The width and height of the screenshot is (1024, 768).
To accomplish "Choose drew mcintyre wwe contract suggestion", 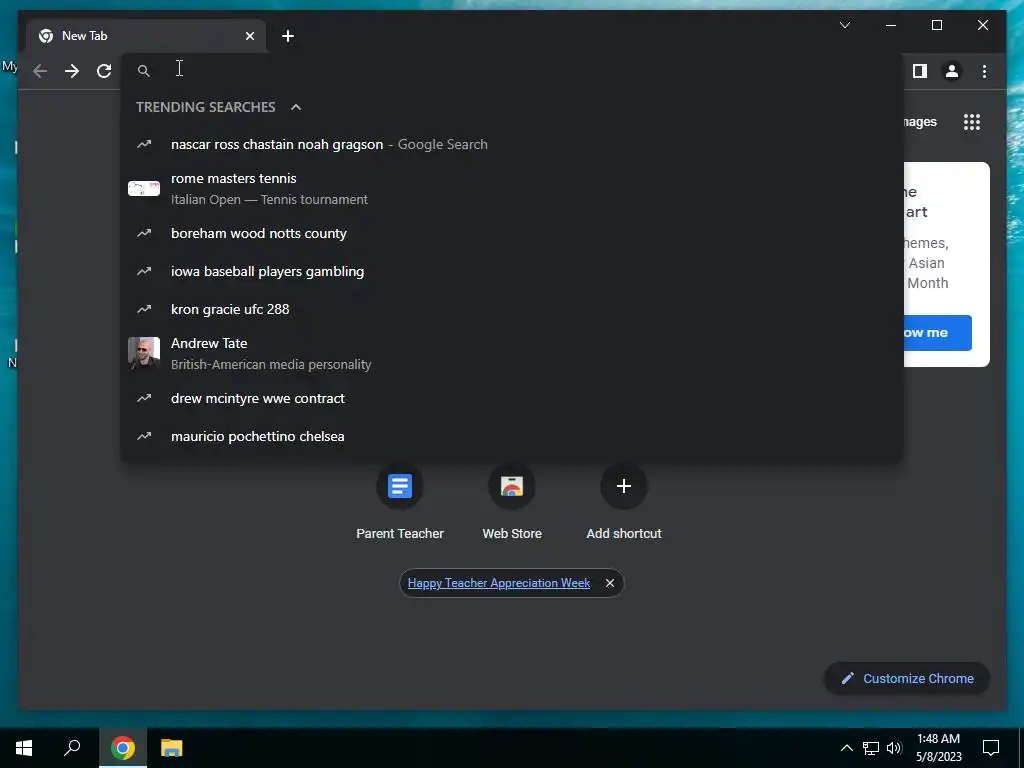I will pos(512,398).
